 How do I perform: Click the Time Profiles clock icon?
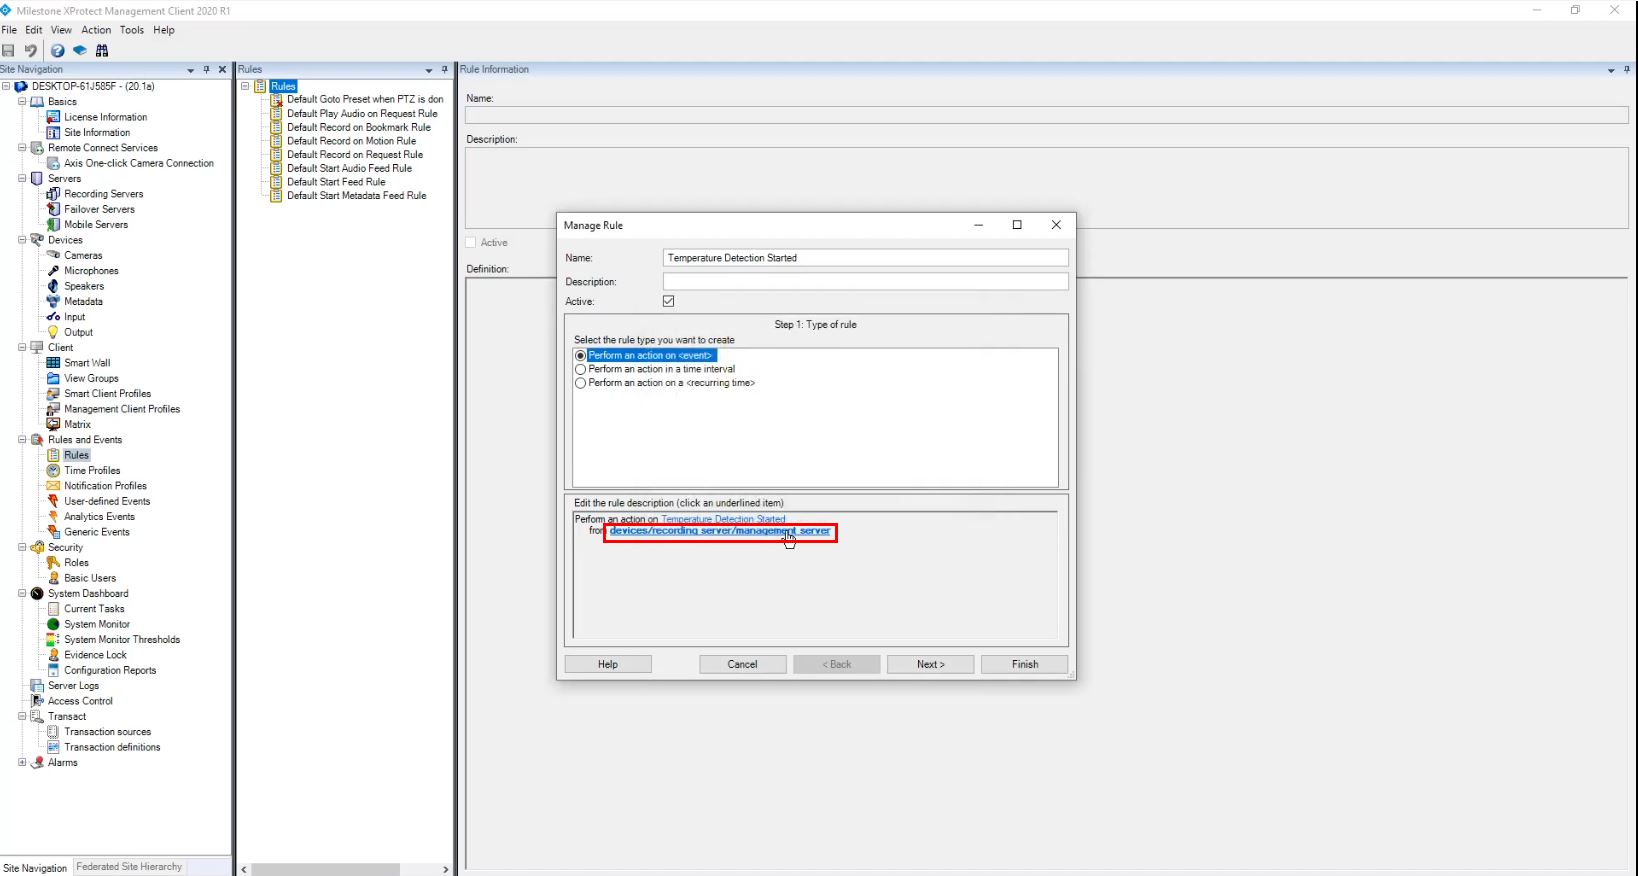coord(54,470)
